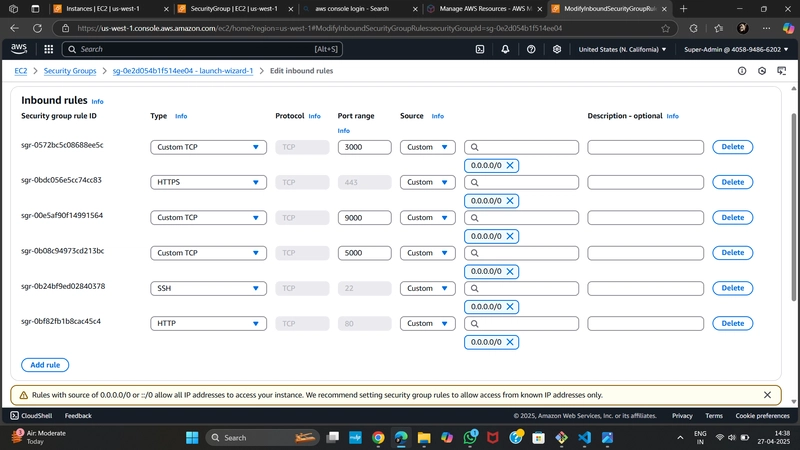Image resolution: width=800 pixels, height=450 pixels.
Task: Click EC2 breadcrumb link
Action: (21, 71)
